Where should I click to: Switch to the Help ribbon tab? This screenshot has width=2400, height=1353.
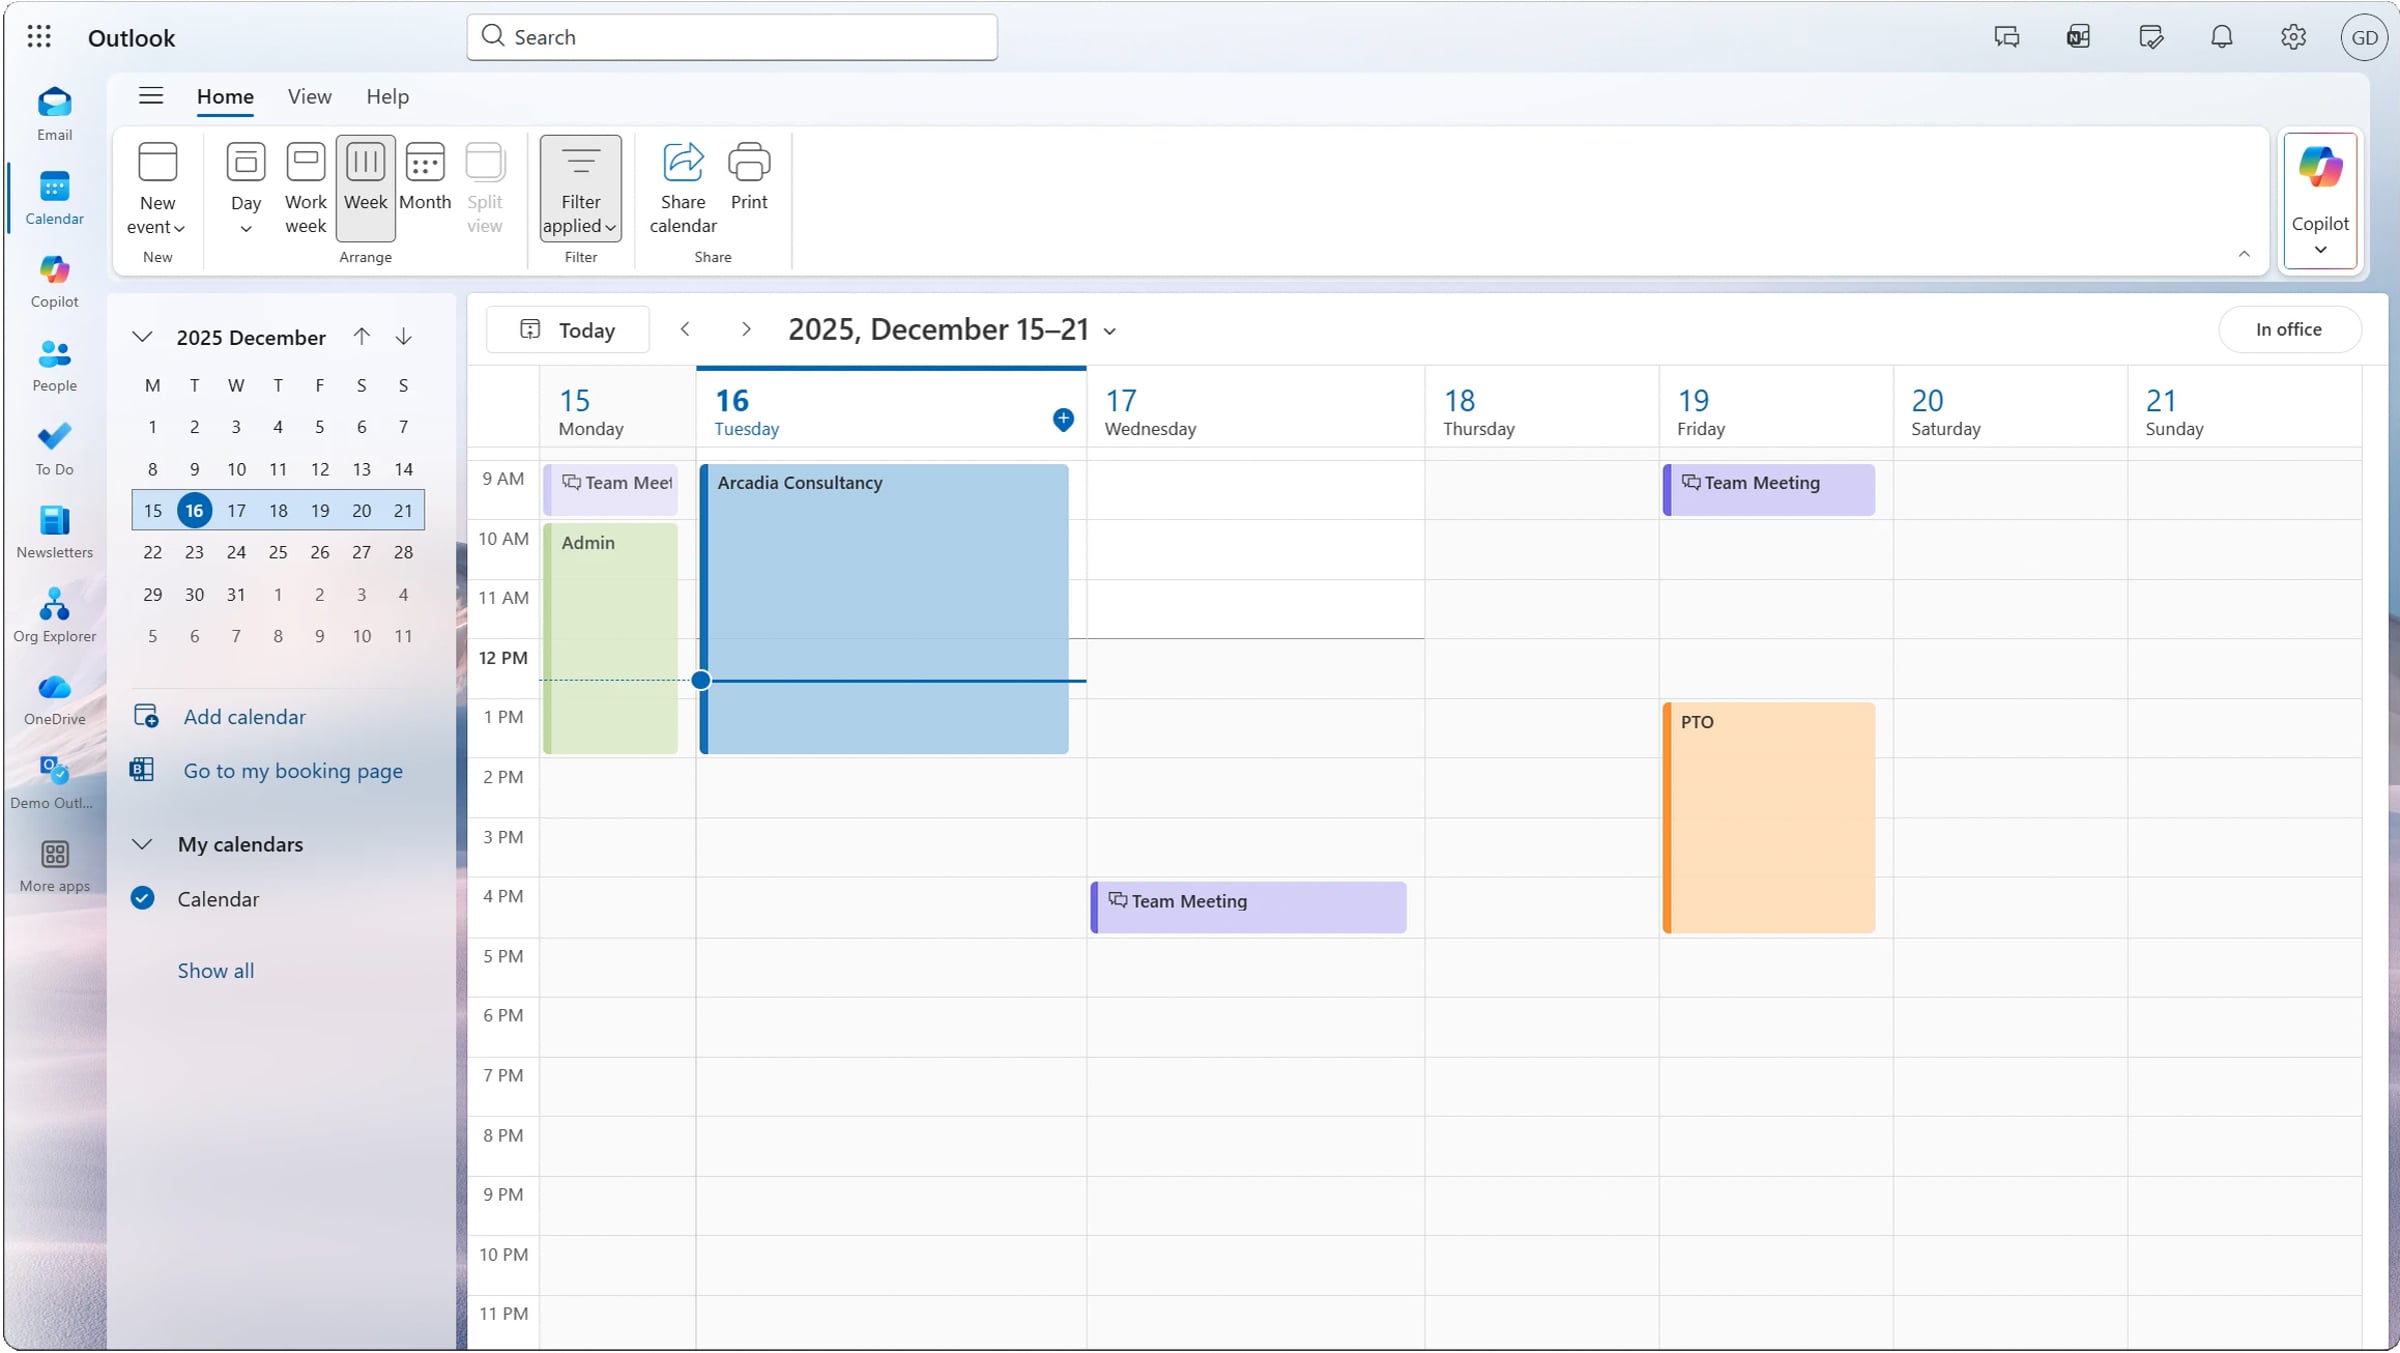click(x=387, y=97)
